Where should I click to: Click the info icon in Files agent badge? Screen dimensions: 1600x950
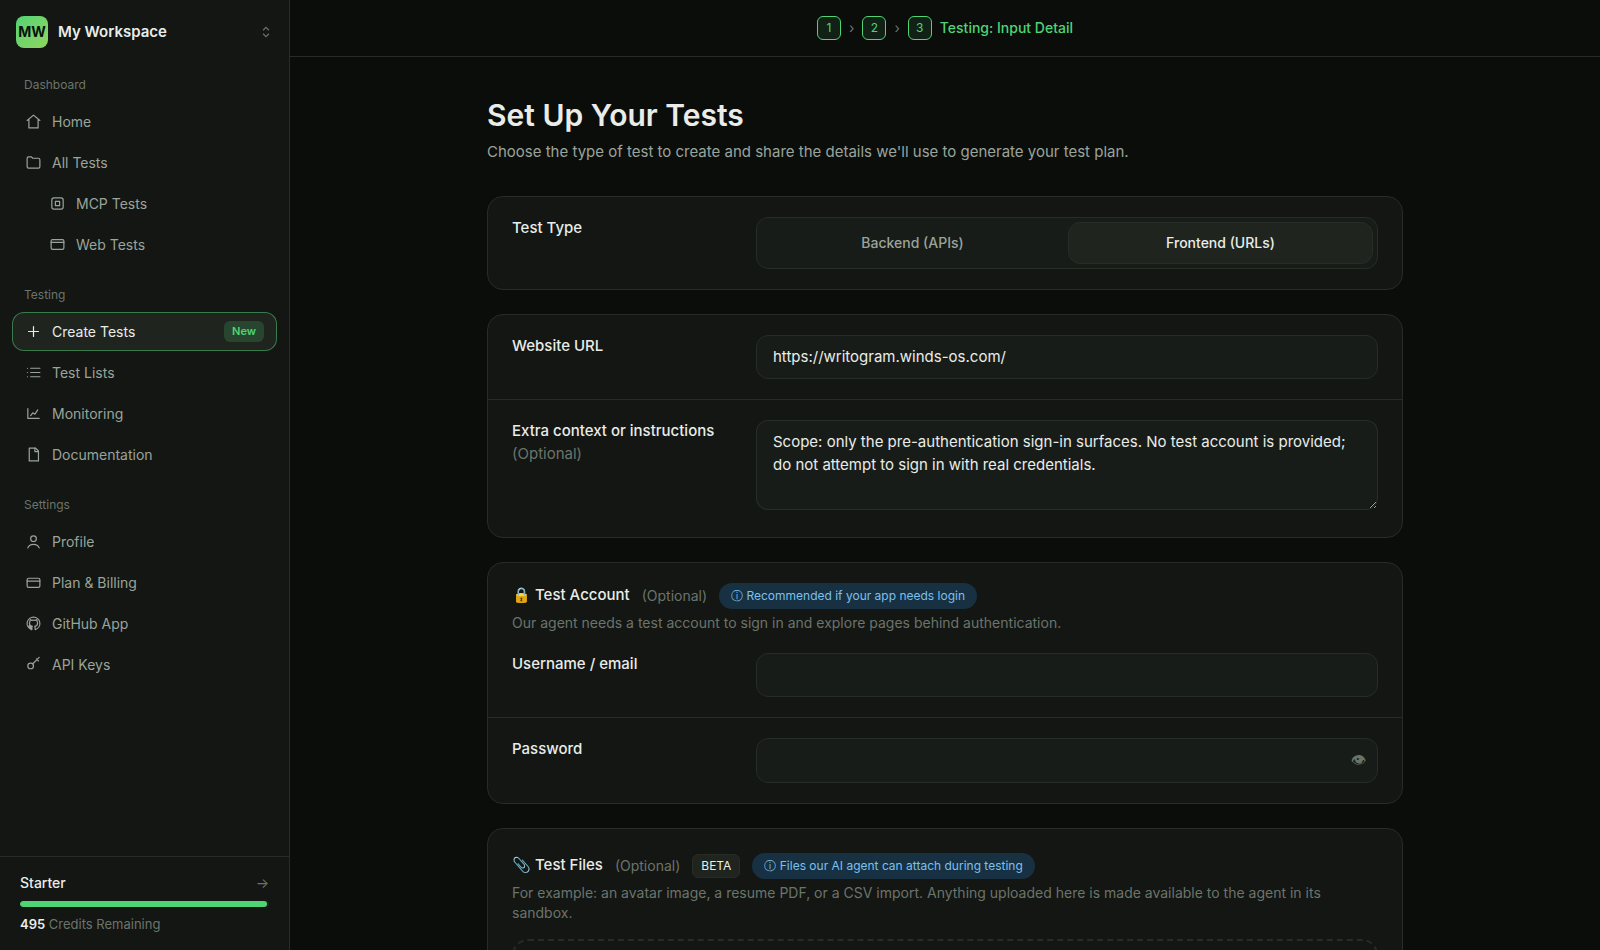tap(770, 866)
